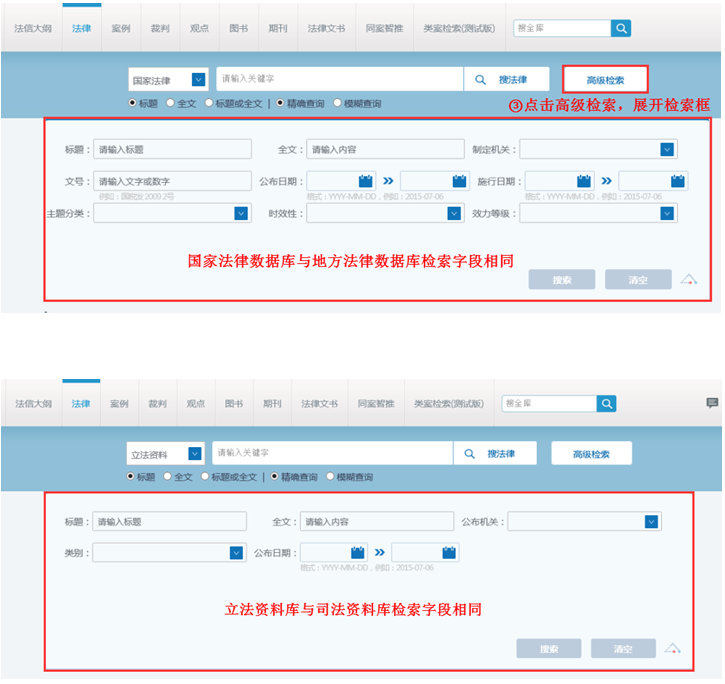Click the 文号 input field
The image size is (725, 684).
[172, 181]
